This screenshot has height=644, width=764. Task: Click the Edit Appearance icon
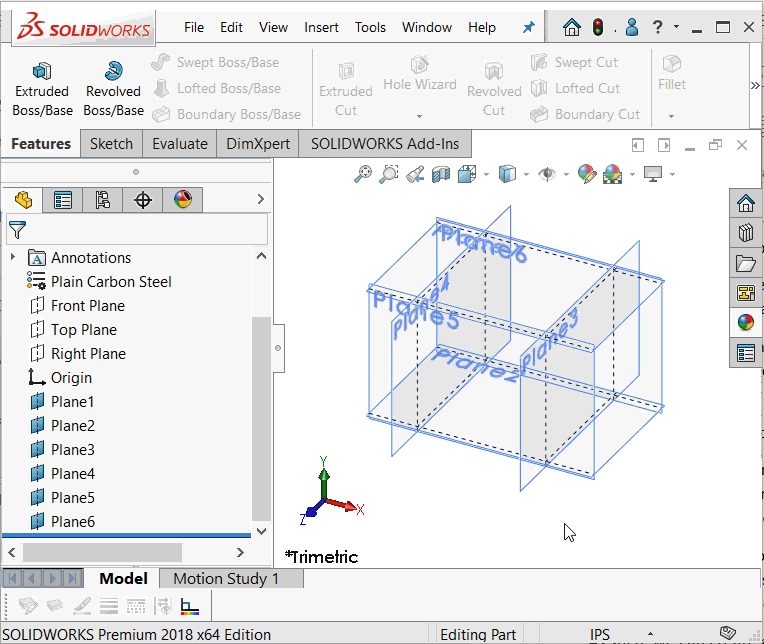tap(587, 174)
